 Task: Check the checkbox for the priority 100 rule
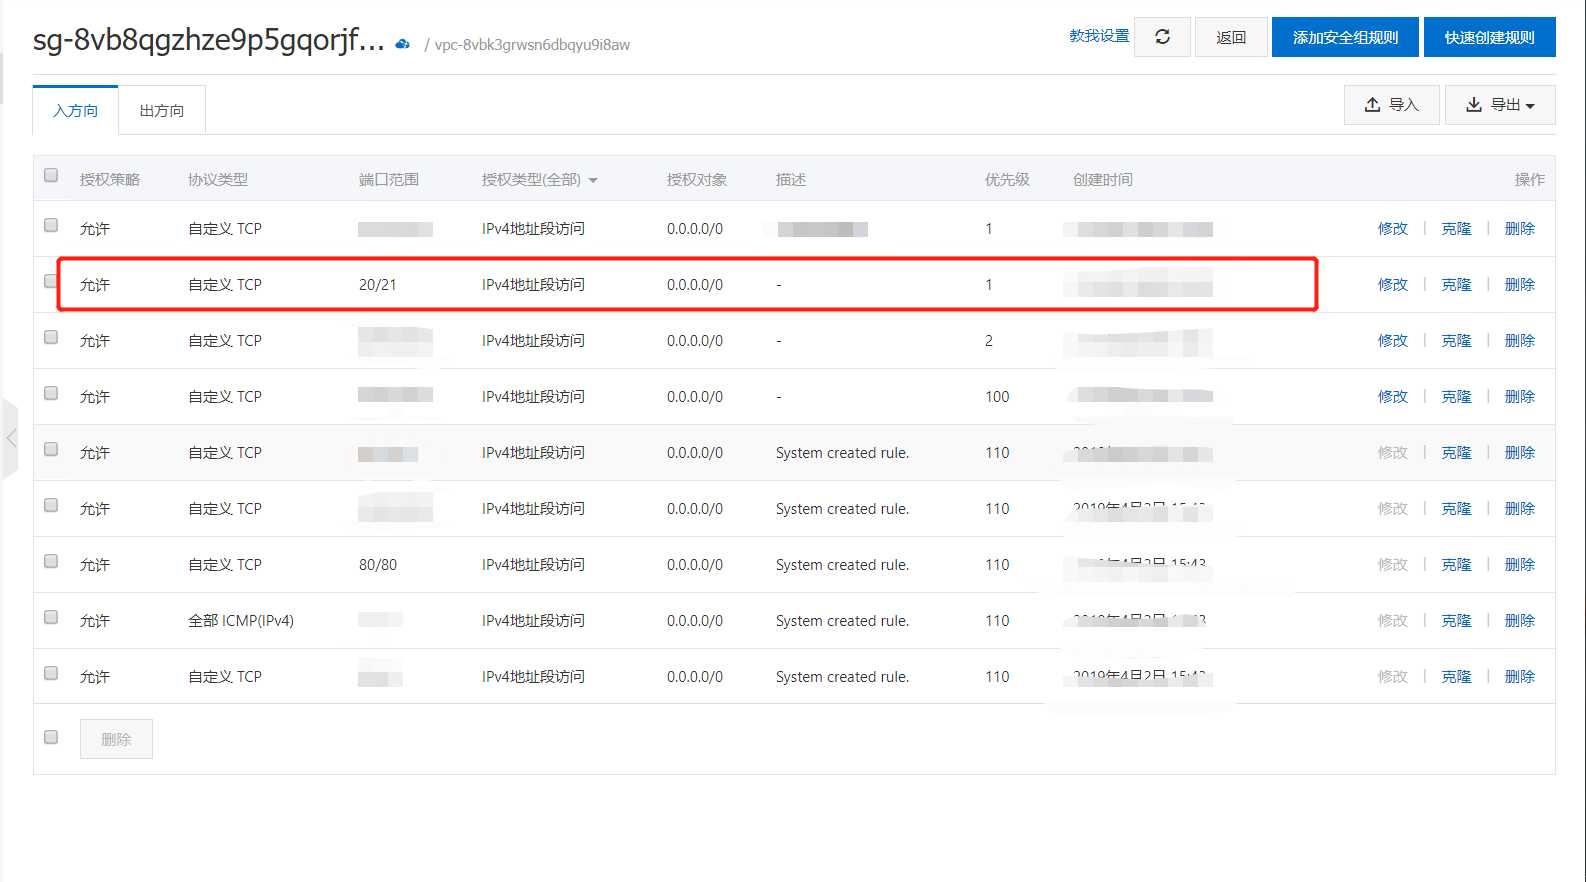click(51, 393)
